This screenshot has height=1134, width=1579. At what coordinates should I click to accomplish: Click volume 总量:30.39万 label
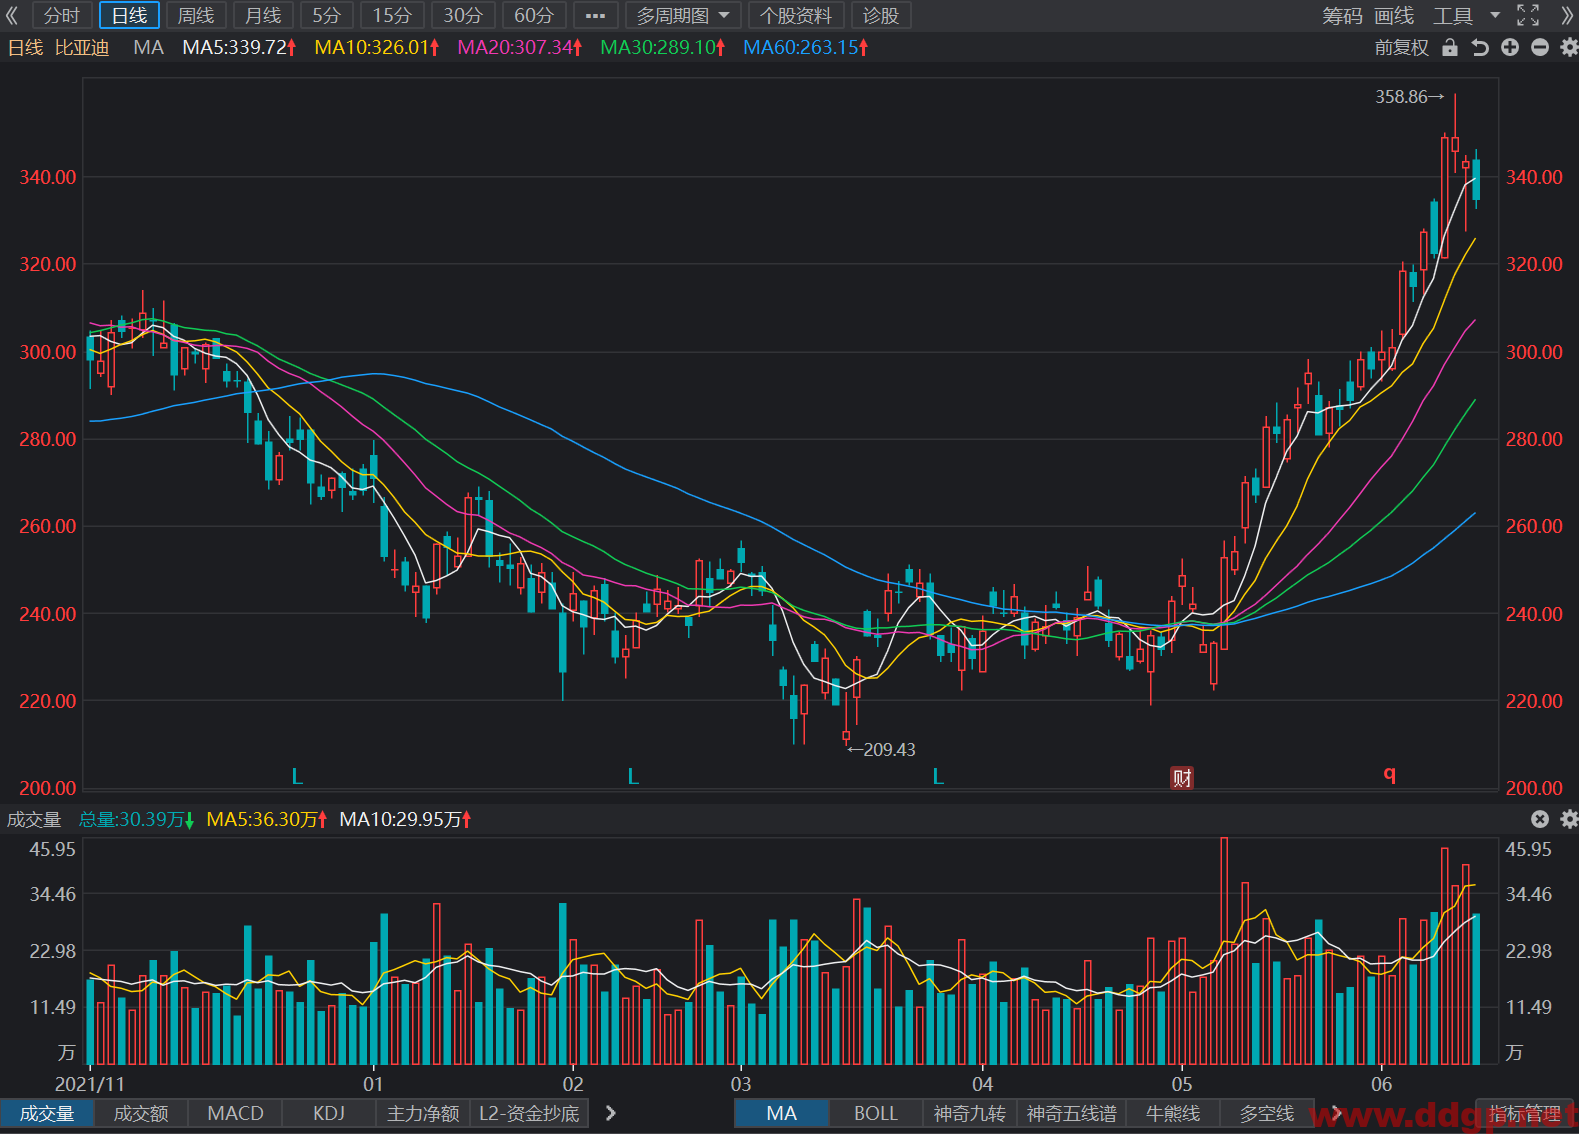(x=137, y=819)
